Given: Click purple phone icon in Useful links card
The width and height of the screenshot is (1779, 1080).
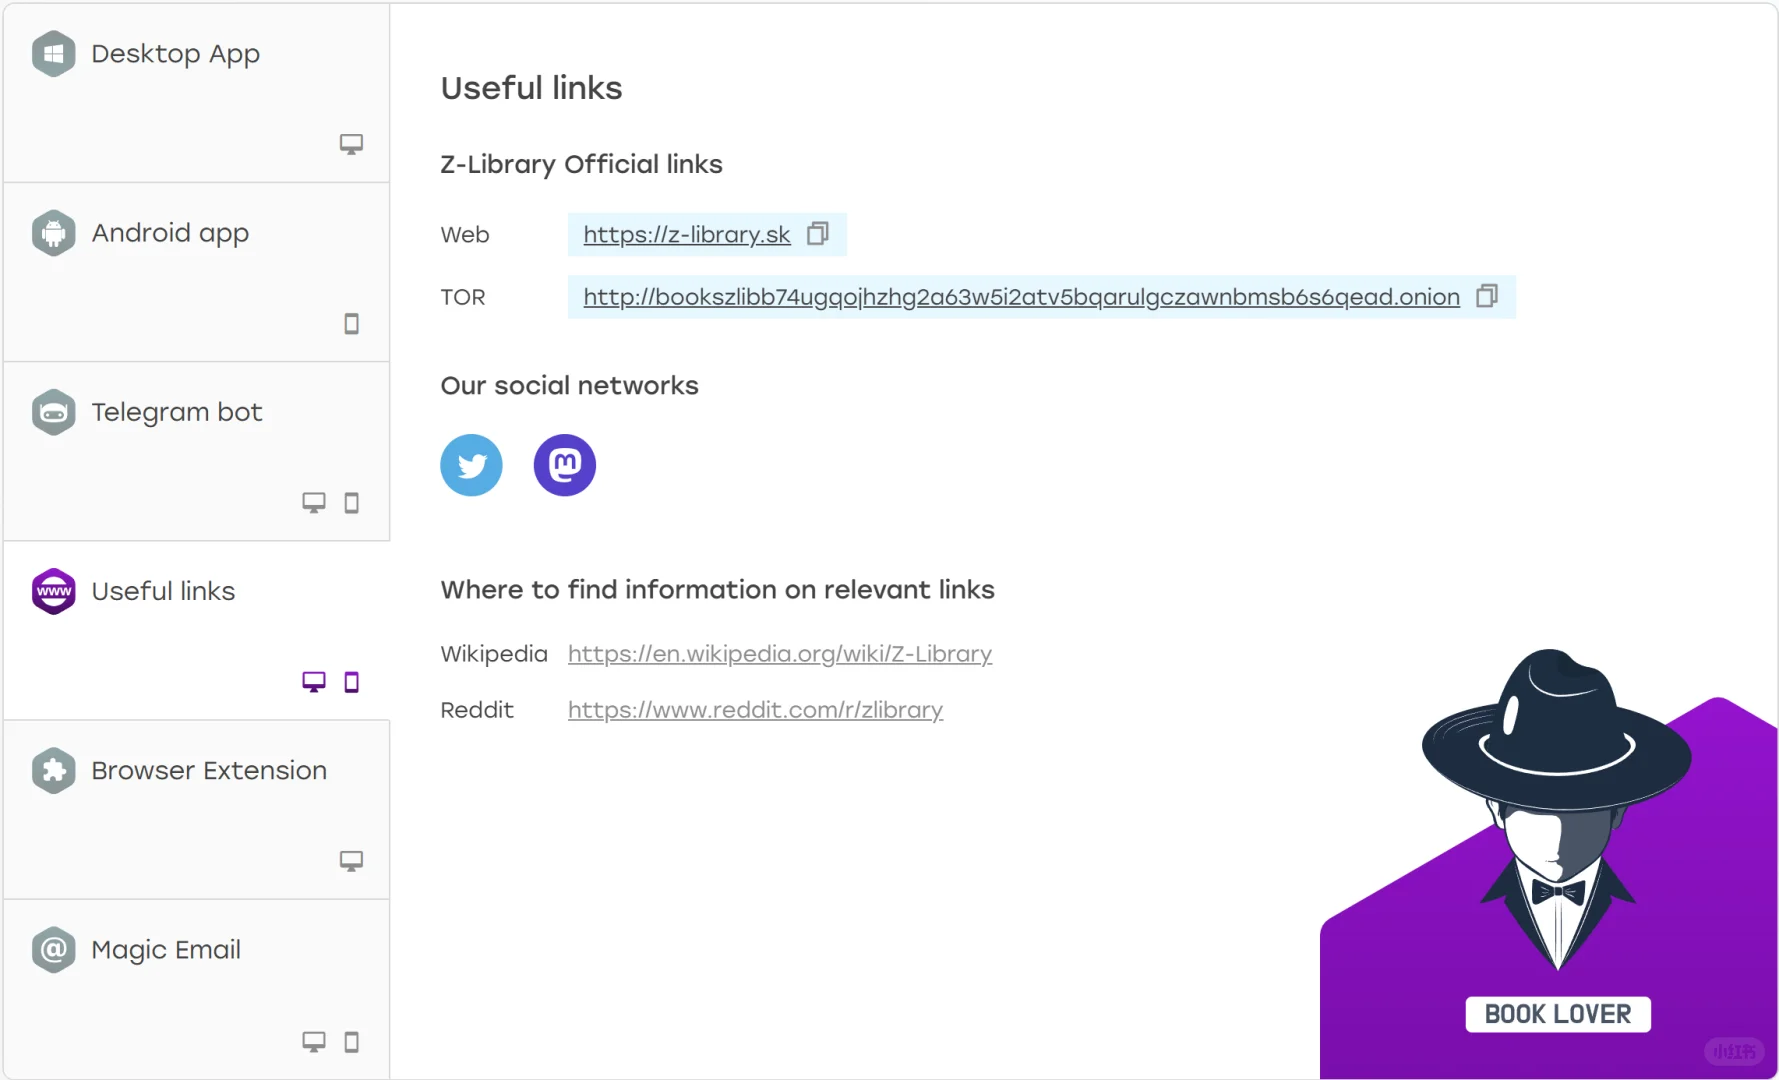Looking at the screenshot, I should (x=351, y=682).
